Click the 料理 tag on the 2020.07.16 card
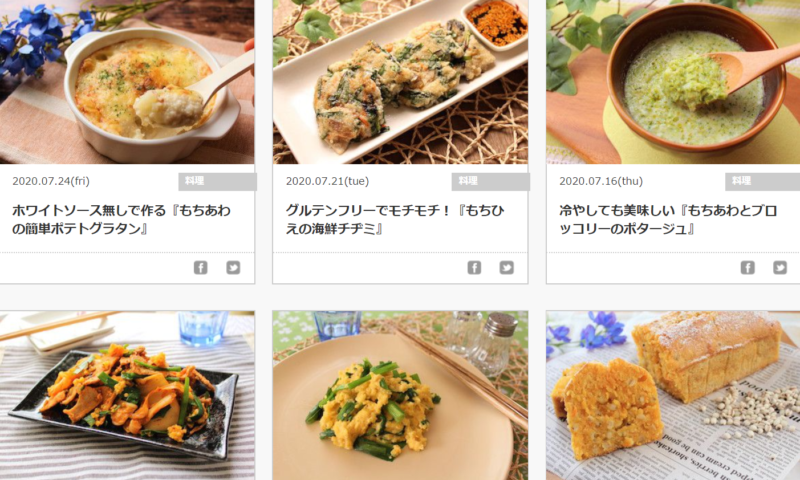This screenshot has width=800, height=480. pos(763,182)
